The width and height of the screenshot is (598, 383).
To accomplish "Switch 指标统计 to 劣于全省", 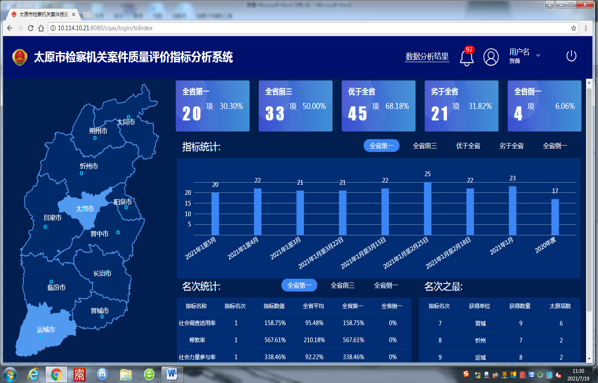I will [x=511, y=146].
